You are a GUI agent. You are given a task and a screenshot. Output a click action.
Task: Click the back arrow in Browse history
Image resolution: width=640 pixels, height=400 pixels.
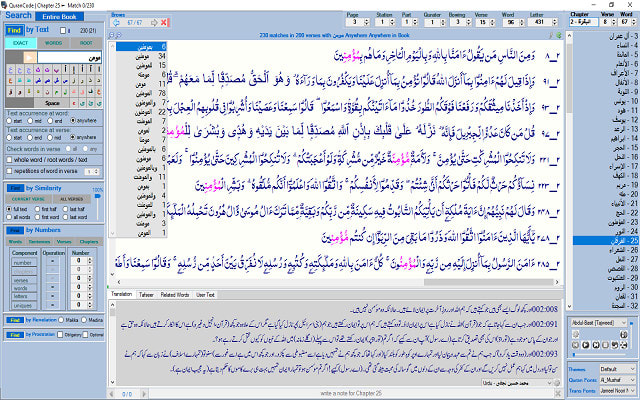pos(116,22)
